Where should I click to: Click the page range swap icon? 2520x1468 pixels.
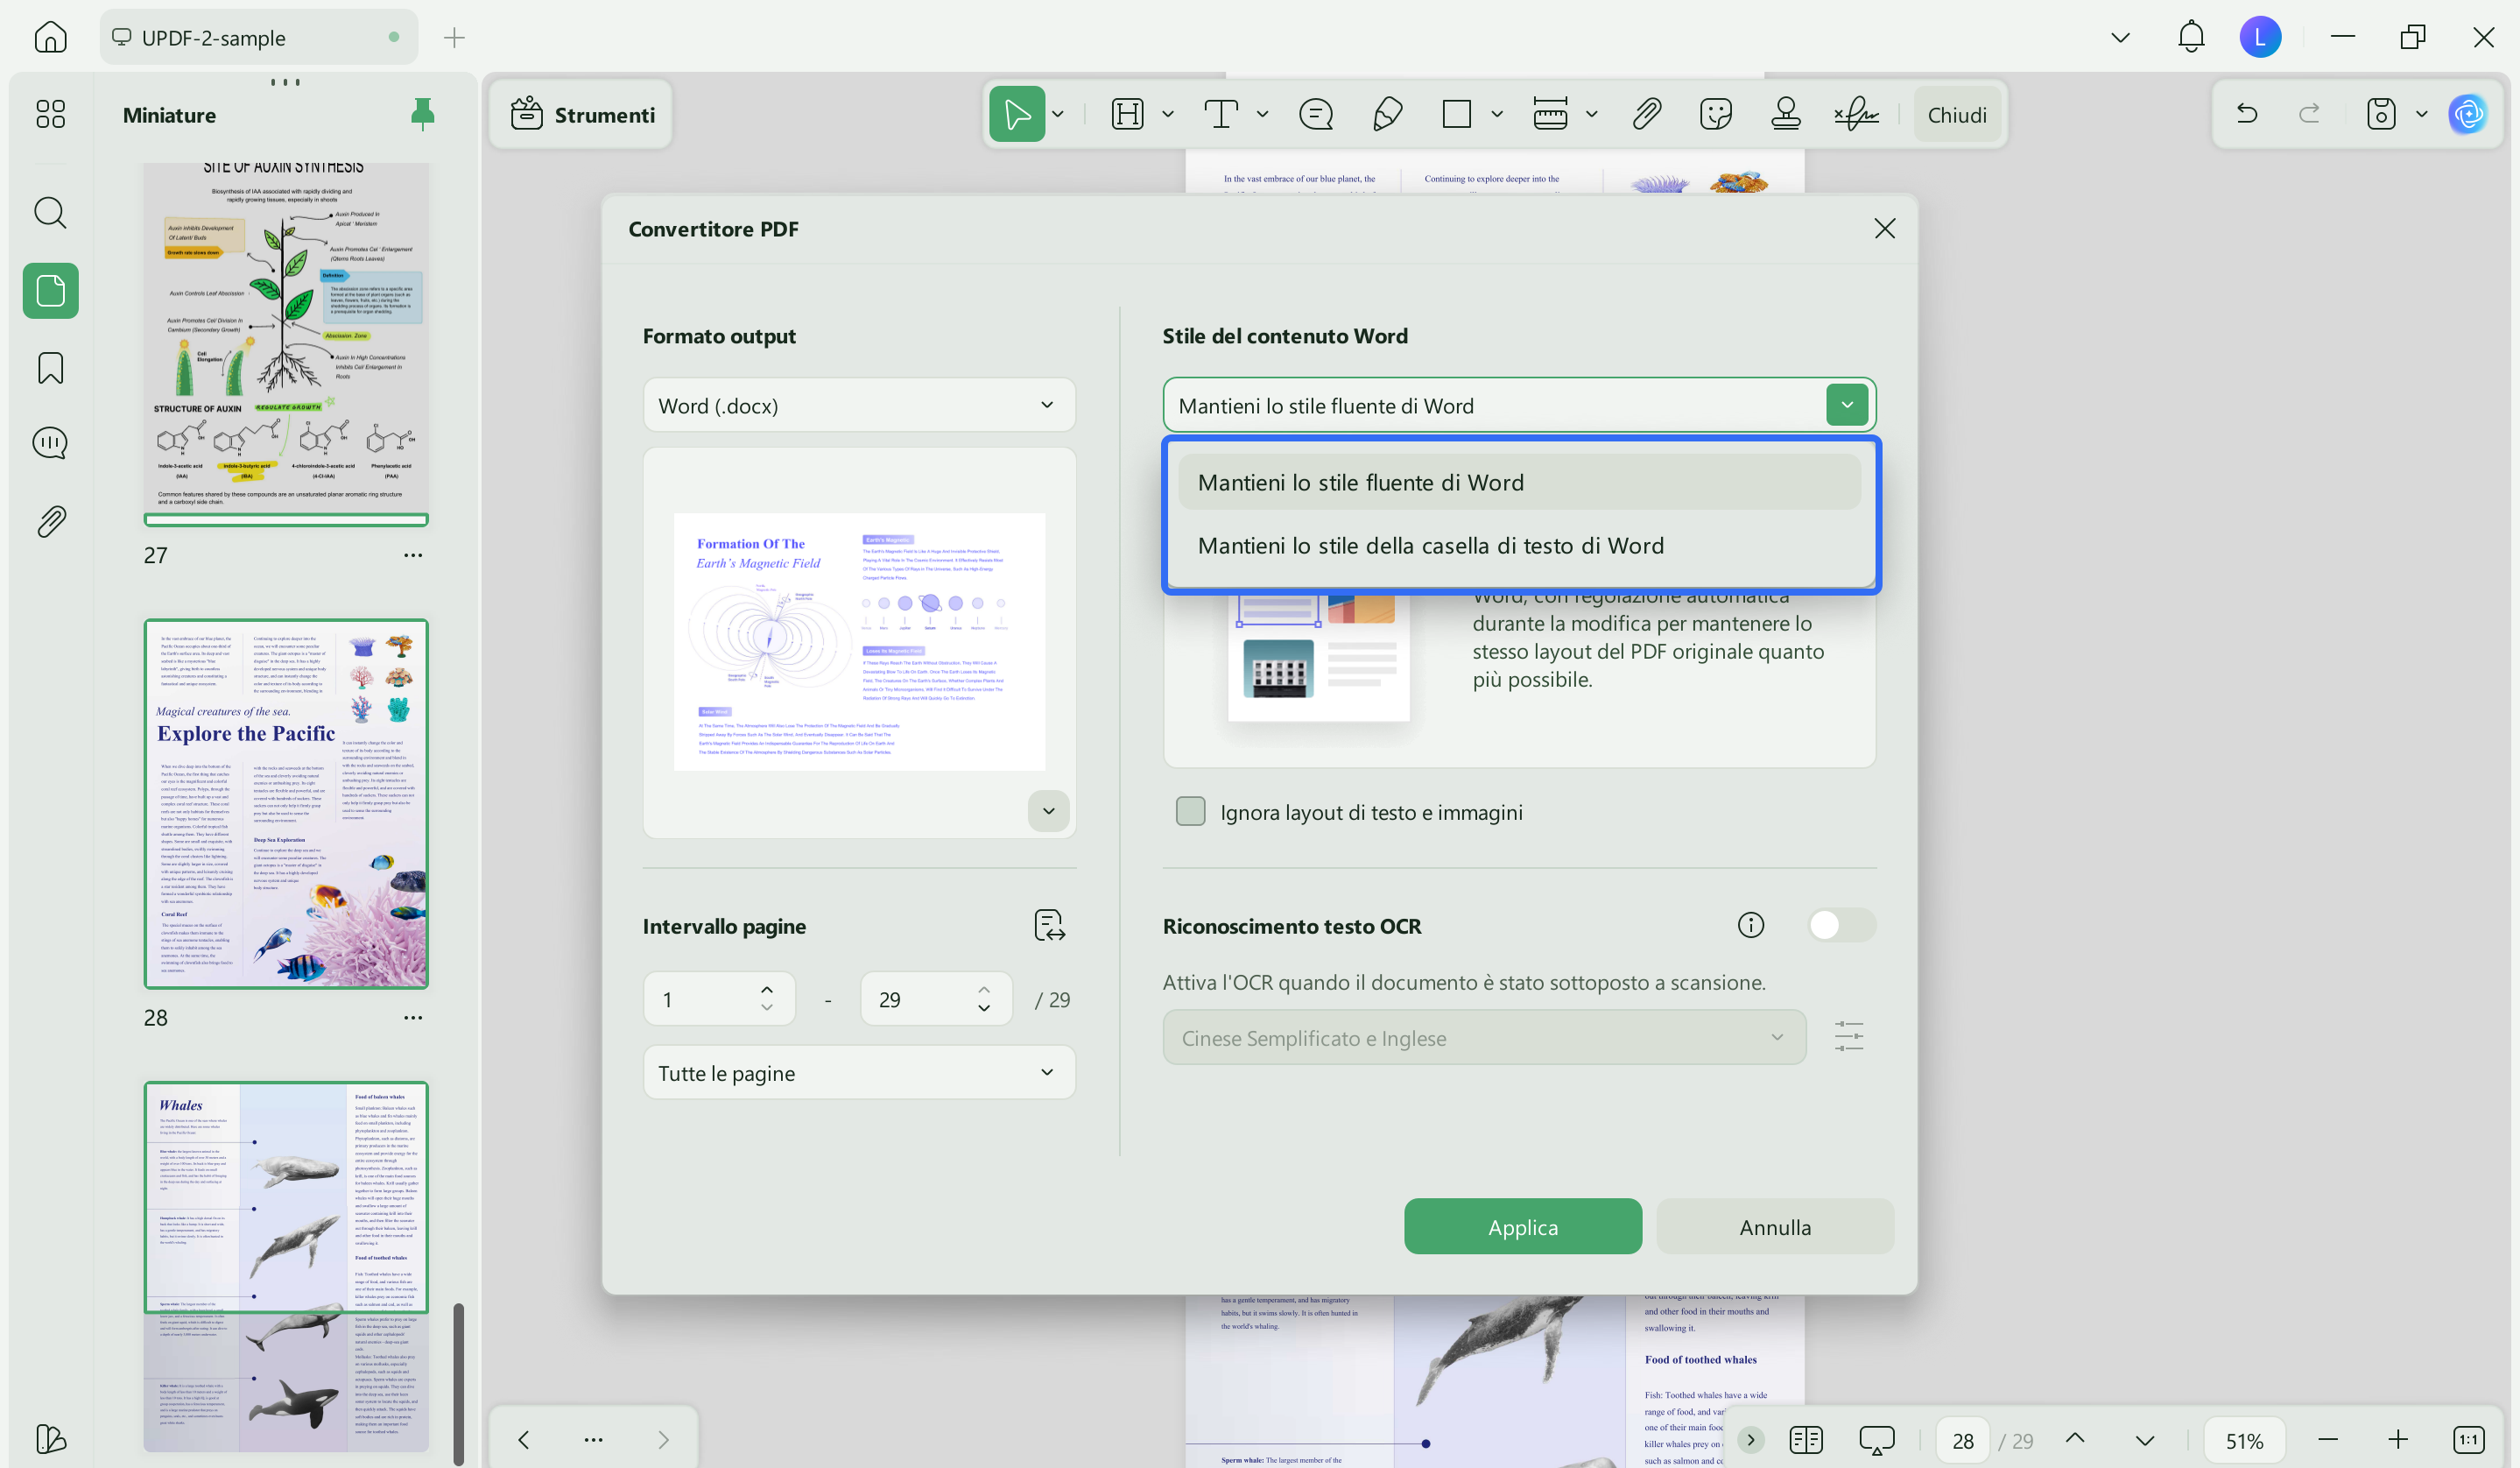[1049, 925]
